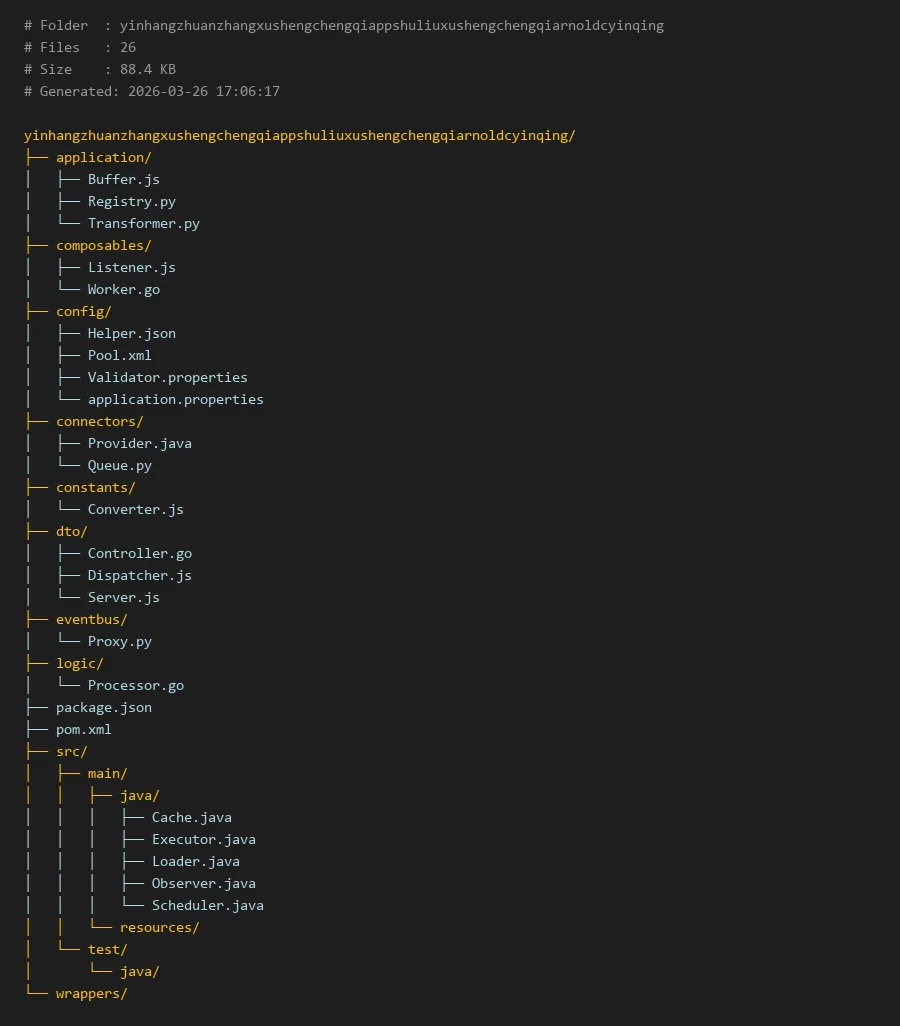Select application.properties file
Screen dimensions: 900x1026
tap(175, 399)
